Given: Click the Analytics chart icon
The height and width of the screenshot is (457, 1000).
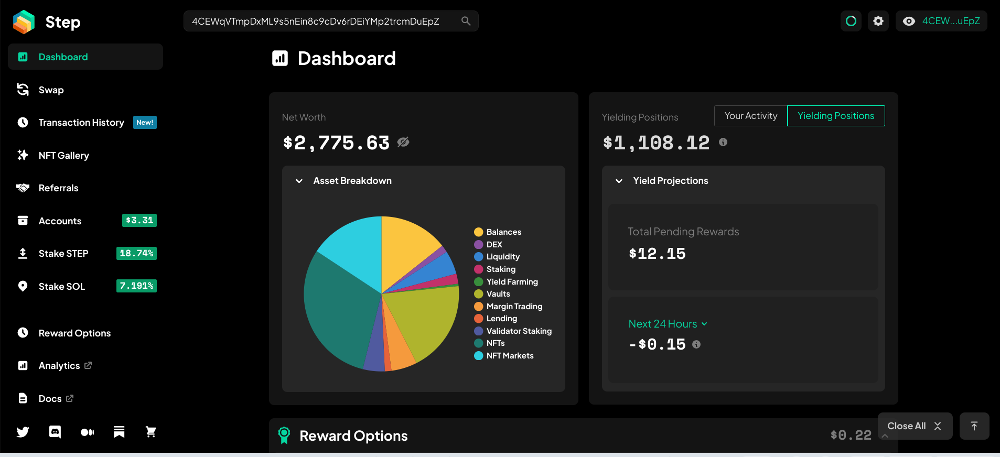Looking at the screenshot, I should click(23, 366).
